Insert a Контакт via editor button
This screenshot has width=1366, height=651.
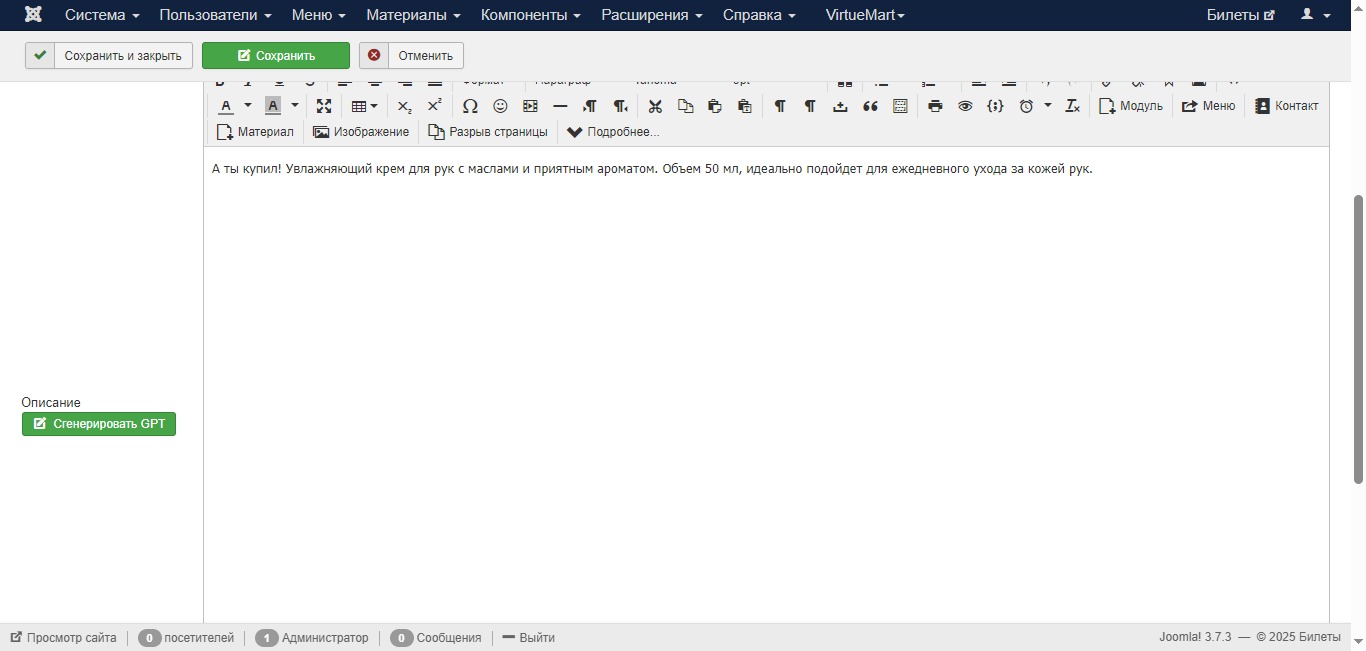(x=1287, y=106)
